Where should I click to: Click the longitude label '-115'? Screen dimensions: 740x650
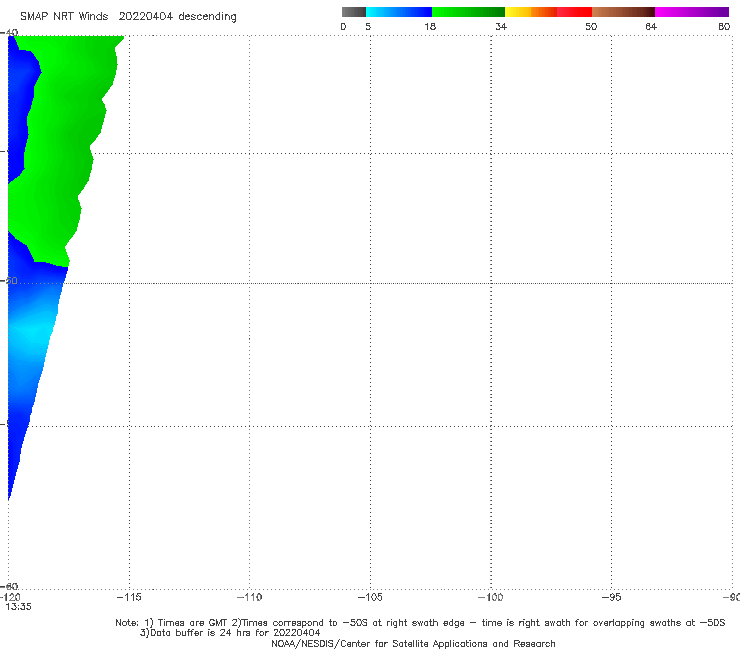(x=129, y=597)
